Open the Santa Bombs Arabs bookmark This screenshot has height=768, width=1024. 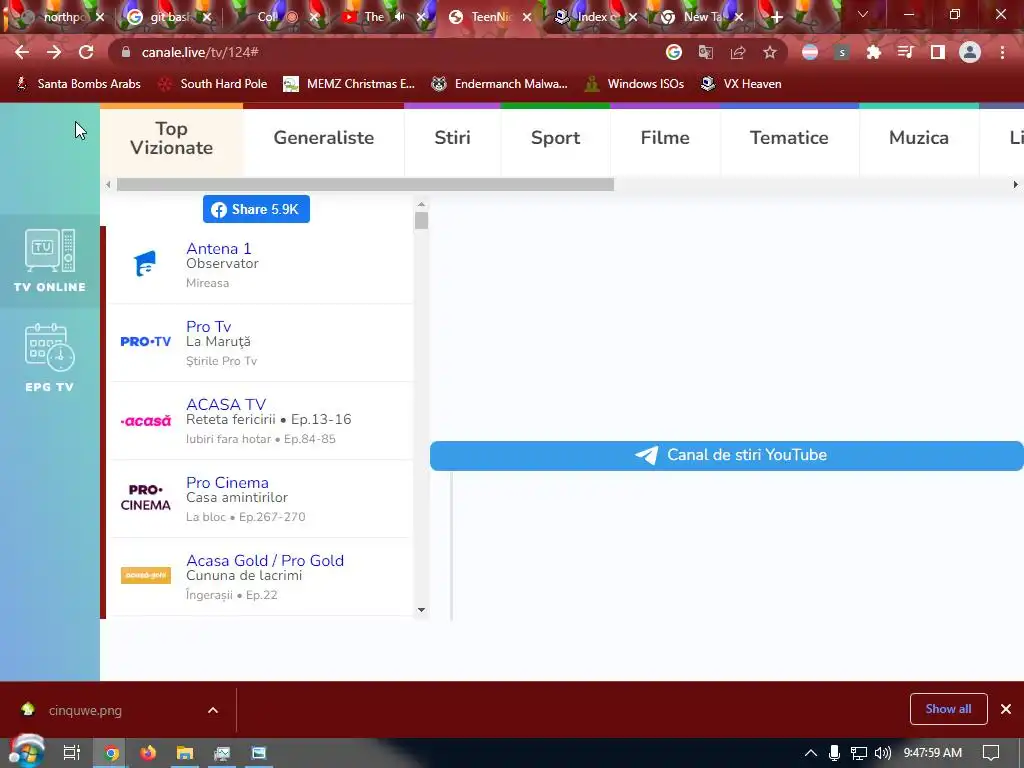tap(78, 84)
